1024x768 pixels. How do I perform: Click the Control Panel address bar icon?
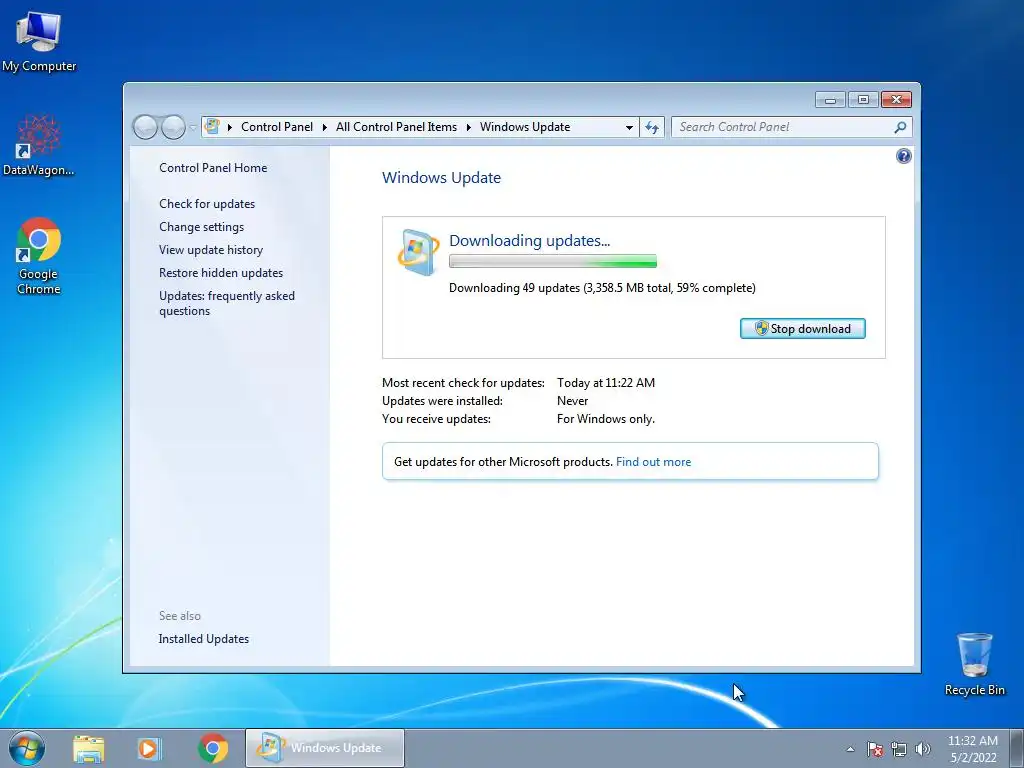click(x=212, y=126)
